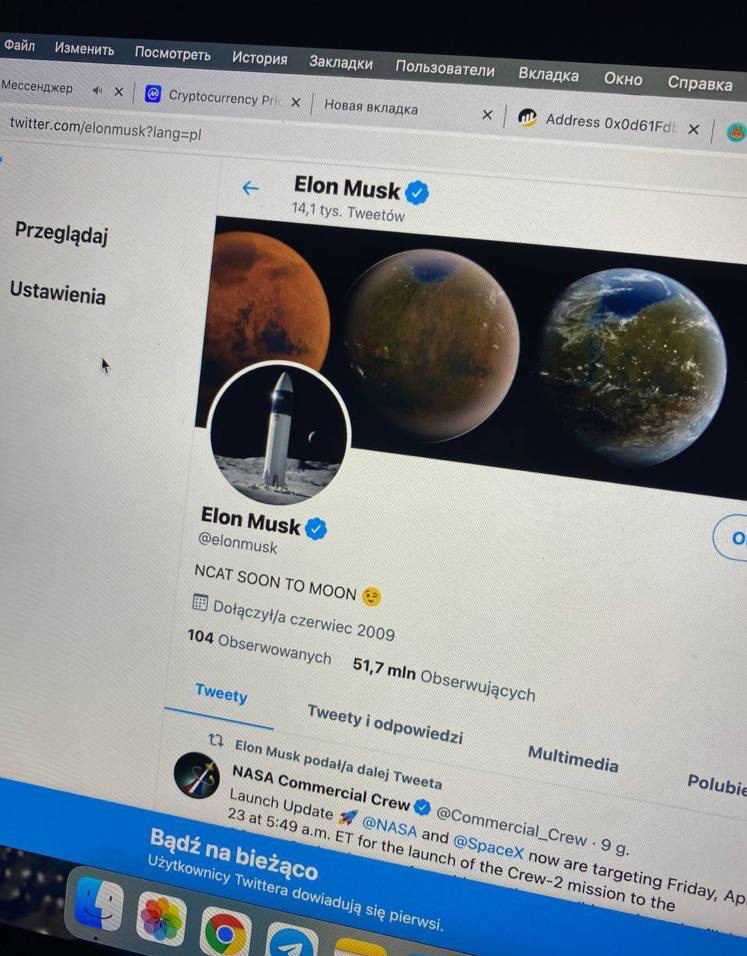This screenshot has height=956, width=747.
Task: Click the twitter.com/elonmusk address bar
Action: [105, 127]
